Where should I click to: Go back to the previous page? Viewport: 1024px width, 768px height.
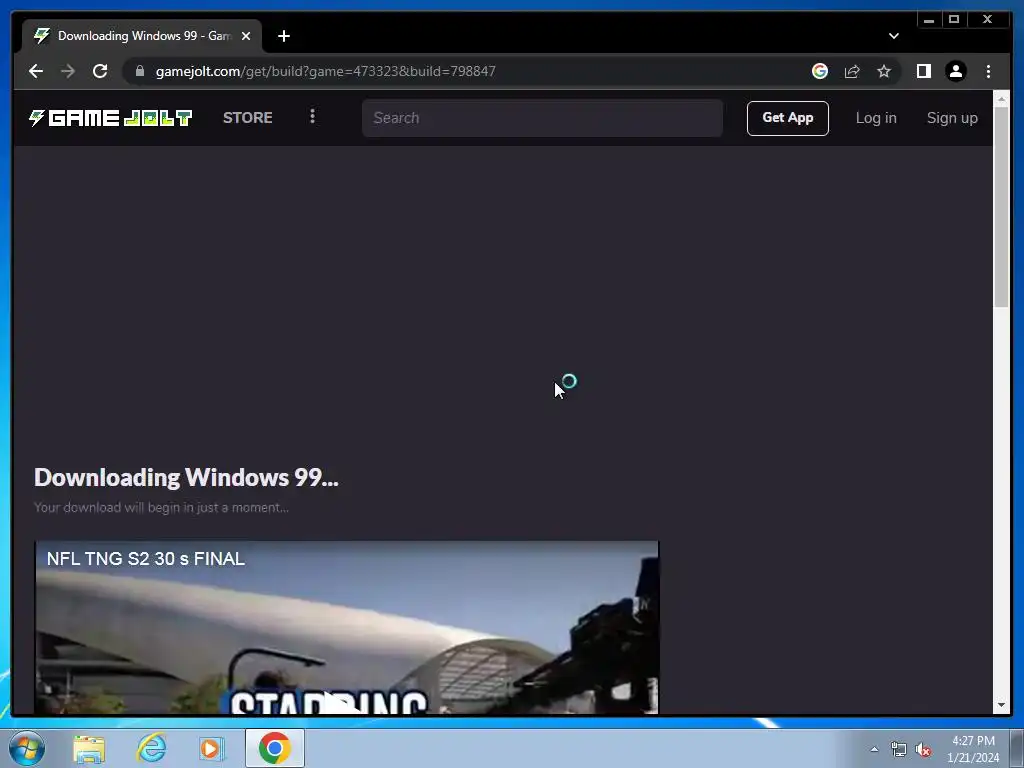click(36, 71)
